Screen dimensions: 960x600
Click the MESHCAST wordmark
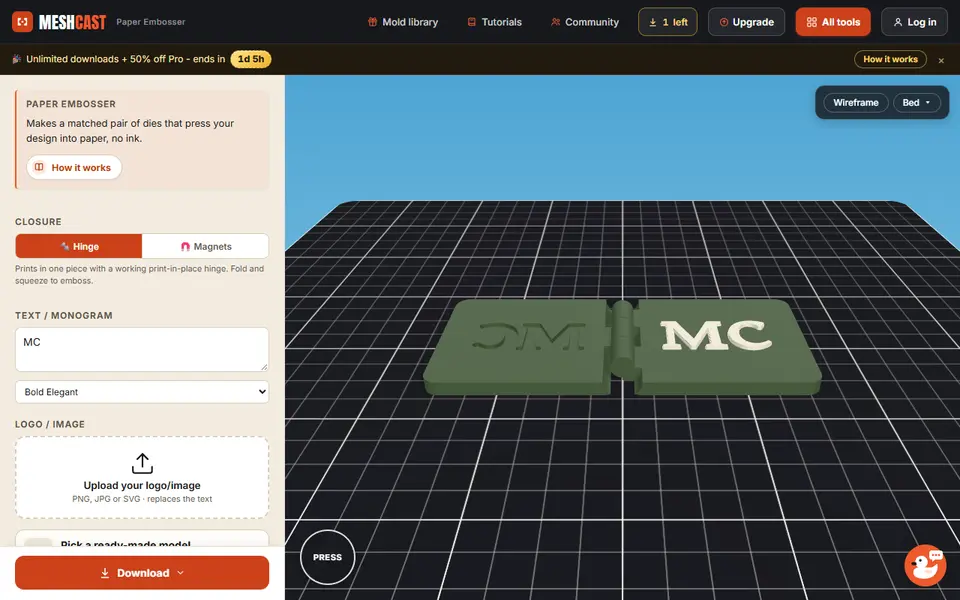point(72,23)
